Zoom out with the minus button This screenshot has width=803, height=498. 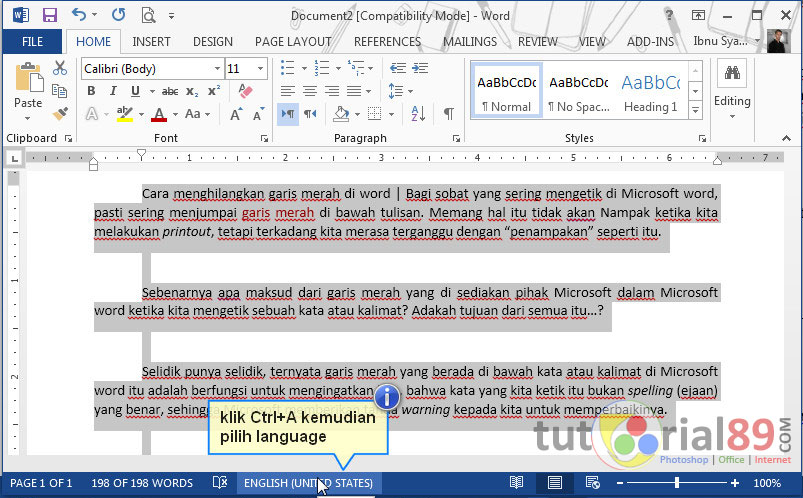(620, 483)
